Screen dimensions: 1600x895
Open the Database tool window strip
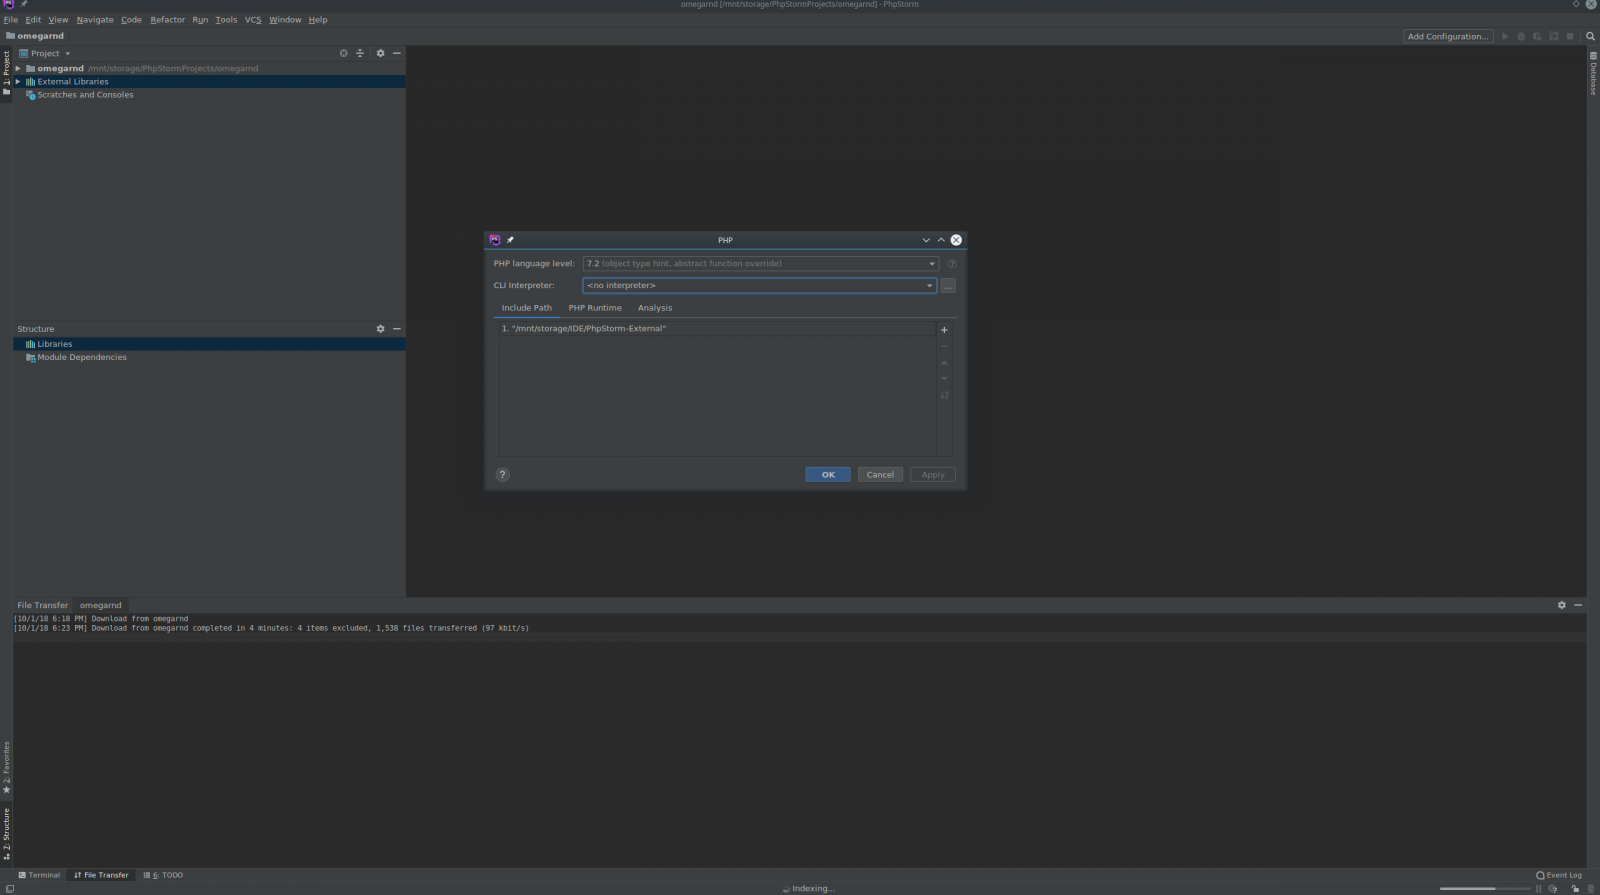point(1593,74)
